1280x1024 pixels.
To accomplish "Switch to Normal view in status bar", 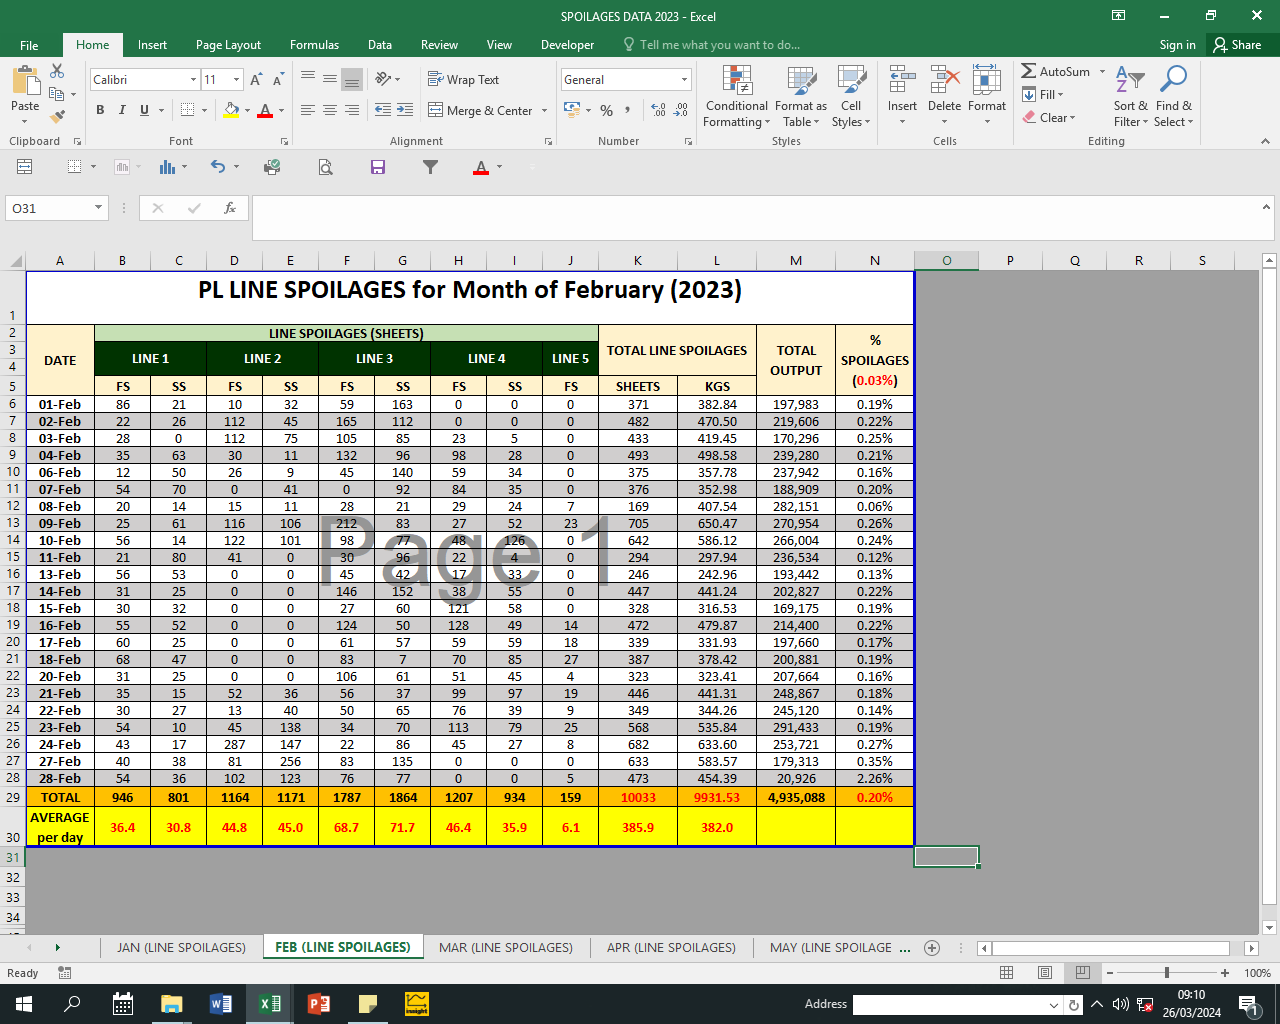I will [x=1007, y=973].
